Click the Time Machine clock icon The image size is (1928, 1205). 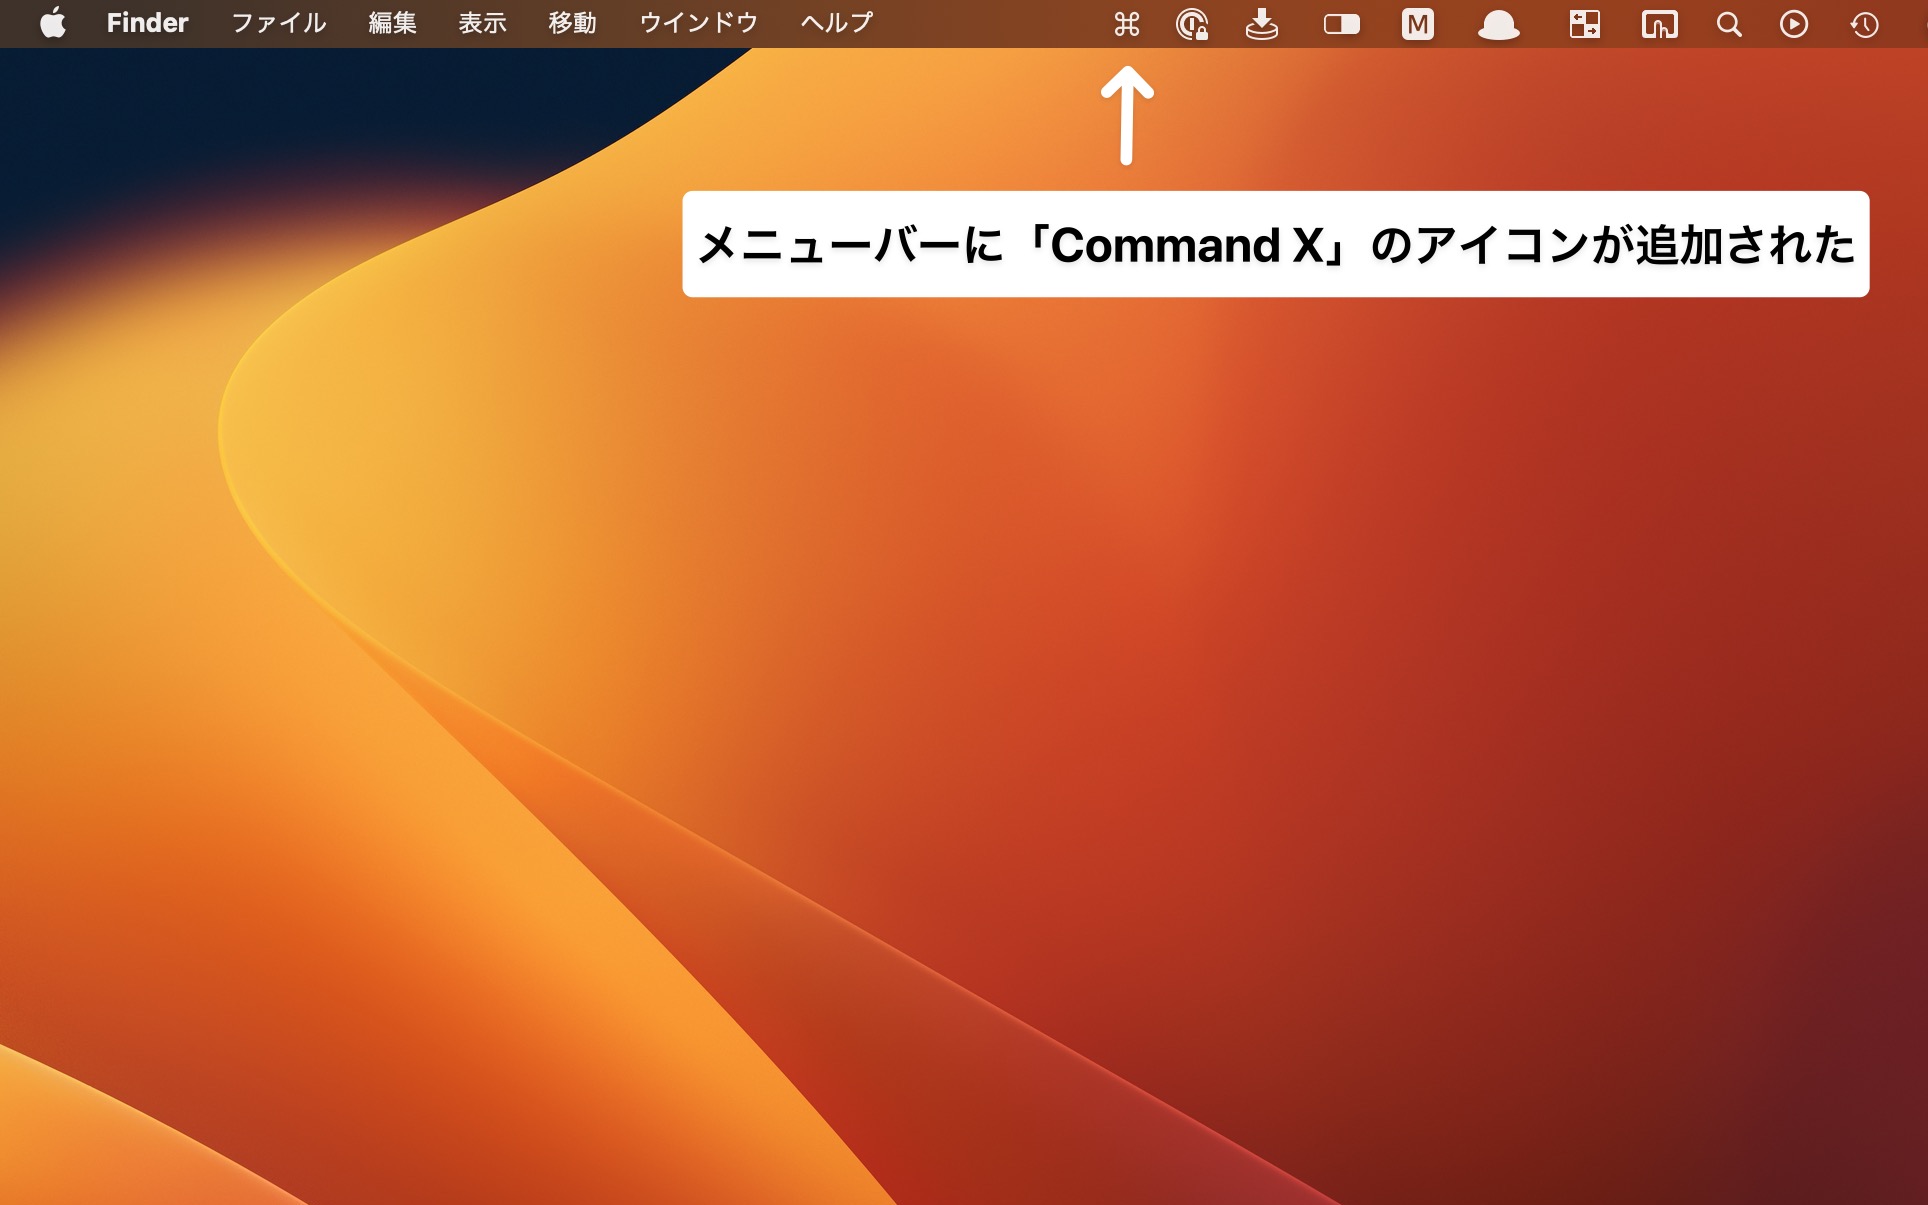pos(1862,24)
